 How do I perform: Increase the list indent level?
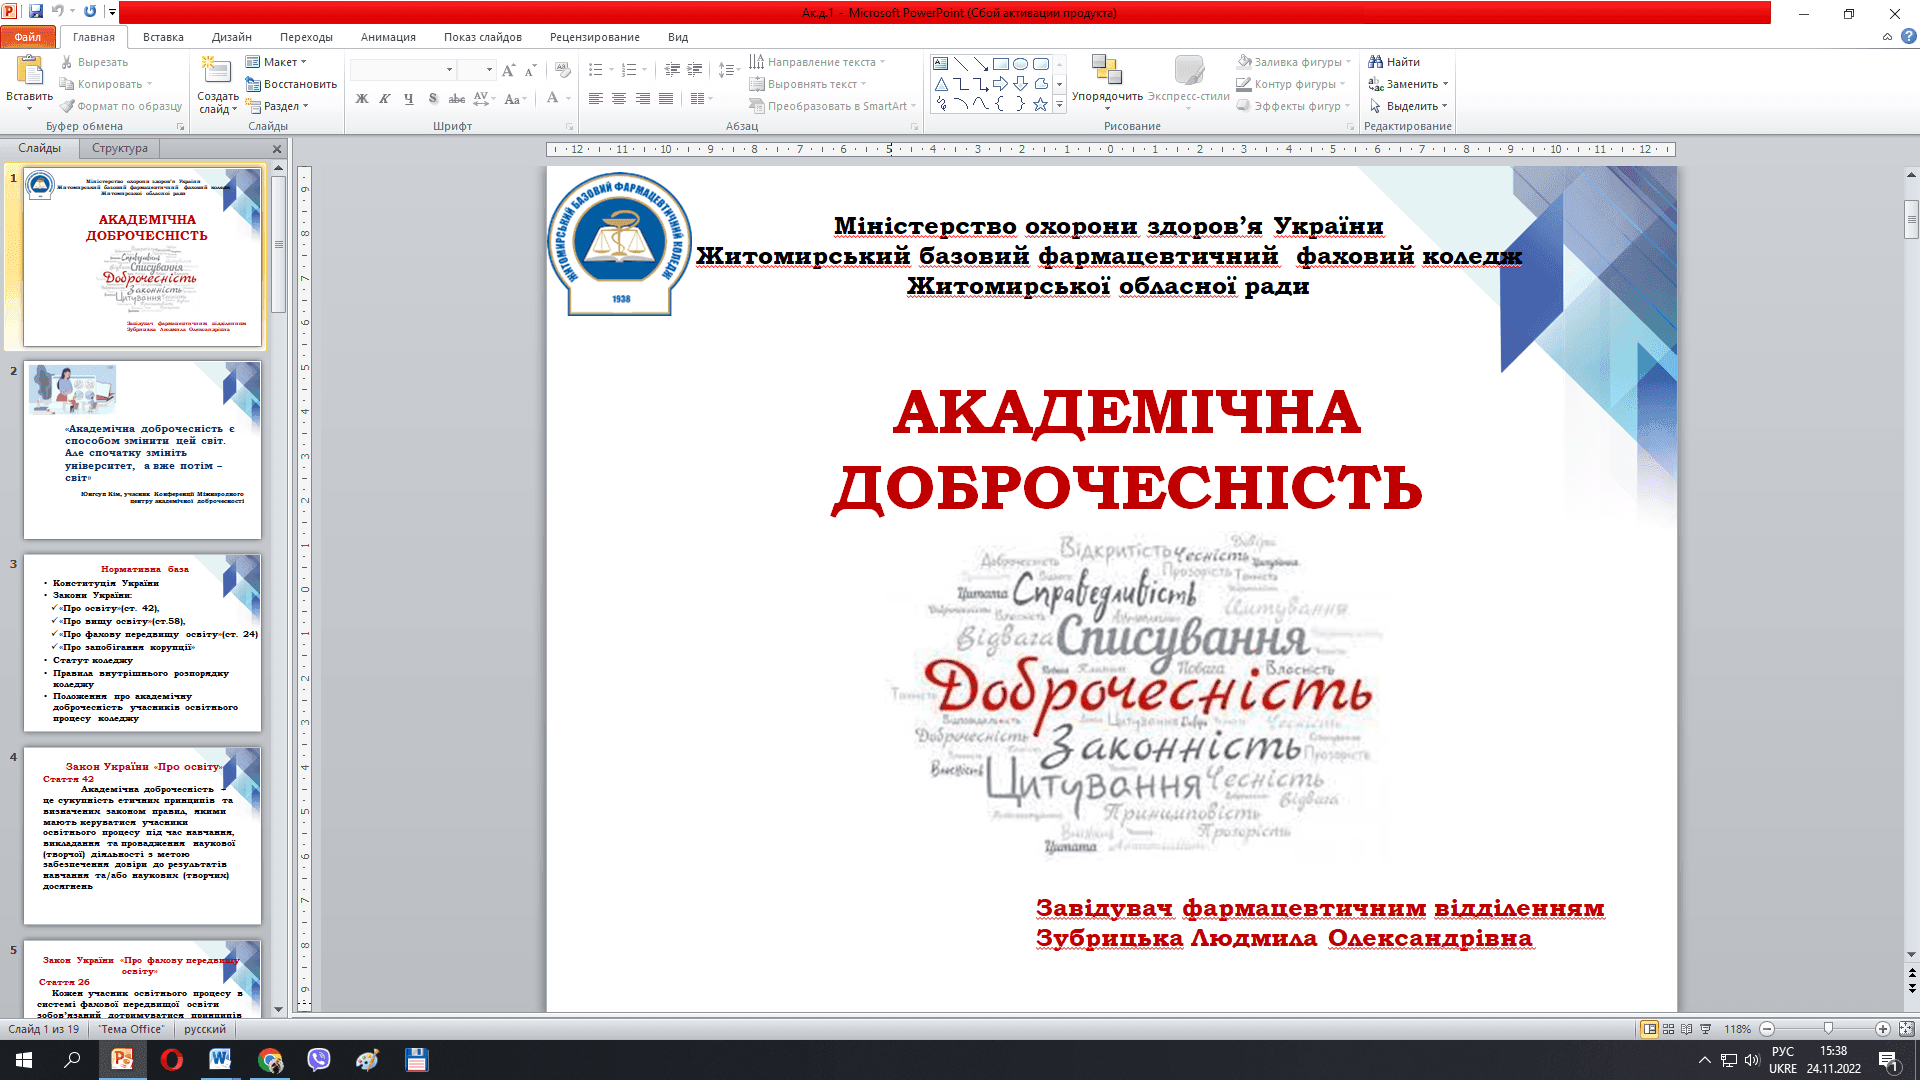coord(695,70)
